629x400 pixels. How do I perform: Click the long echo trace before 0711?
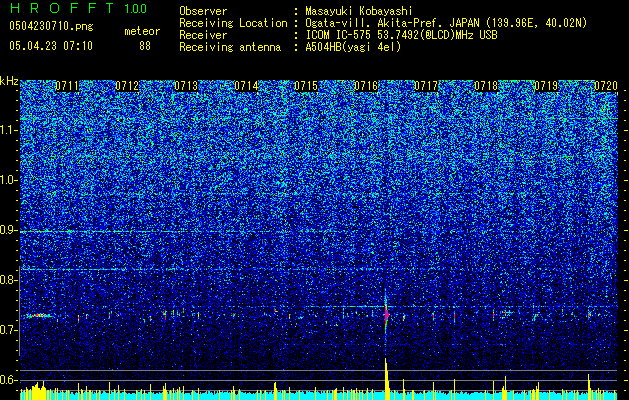(x=39, y=316)
